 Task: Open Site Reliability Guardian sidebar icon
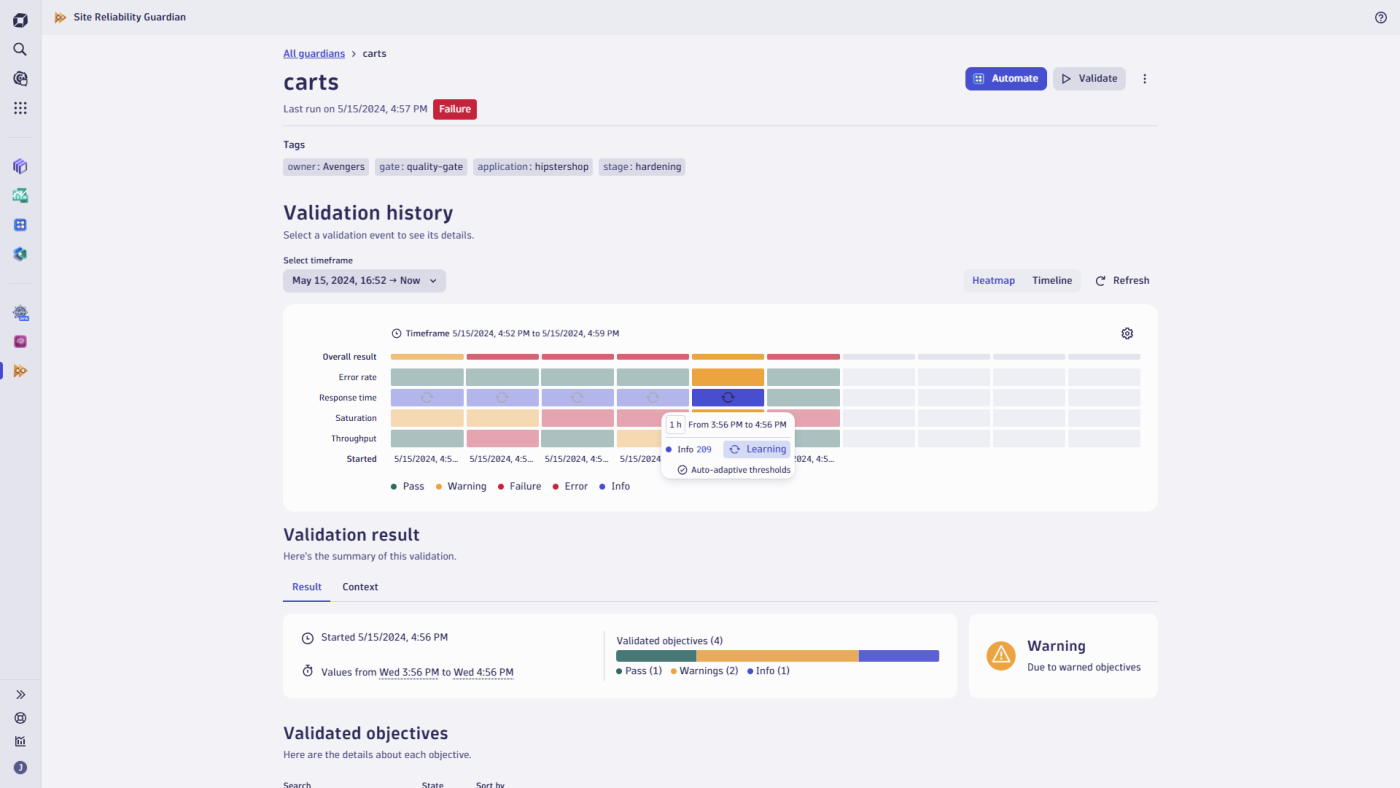(20, 371)
